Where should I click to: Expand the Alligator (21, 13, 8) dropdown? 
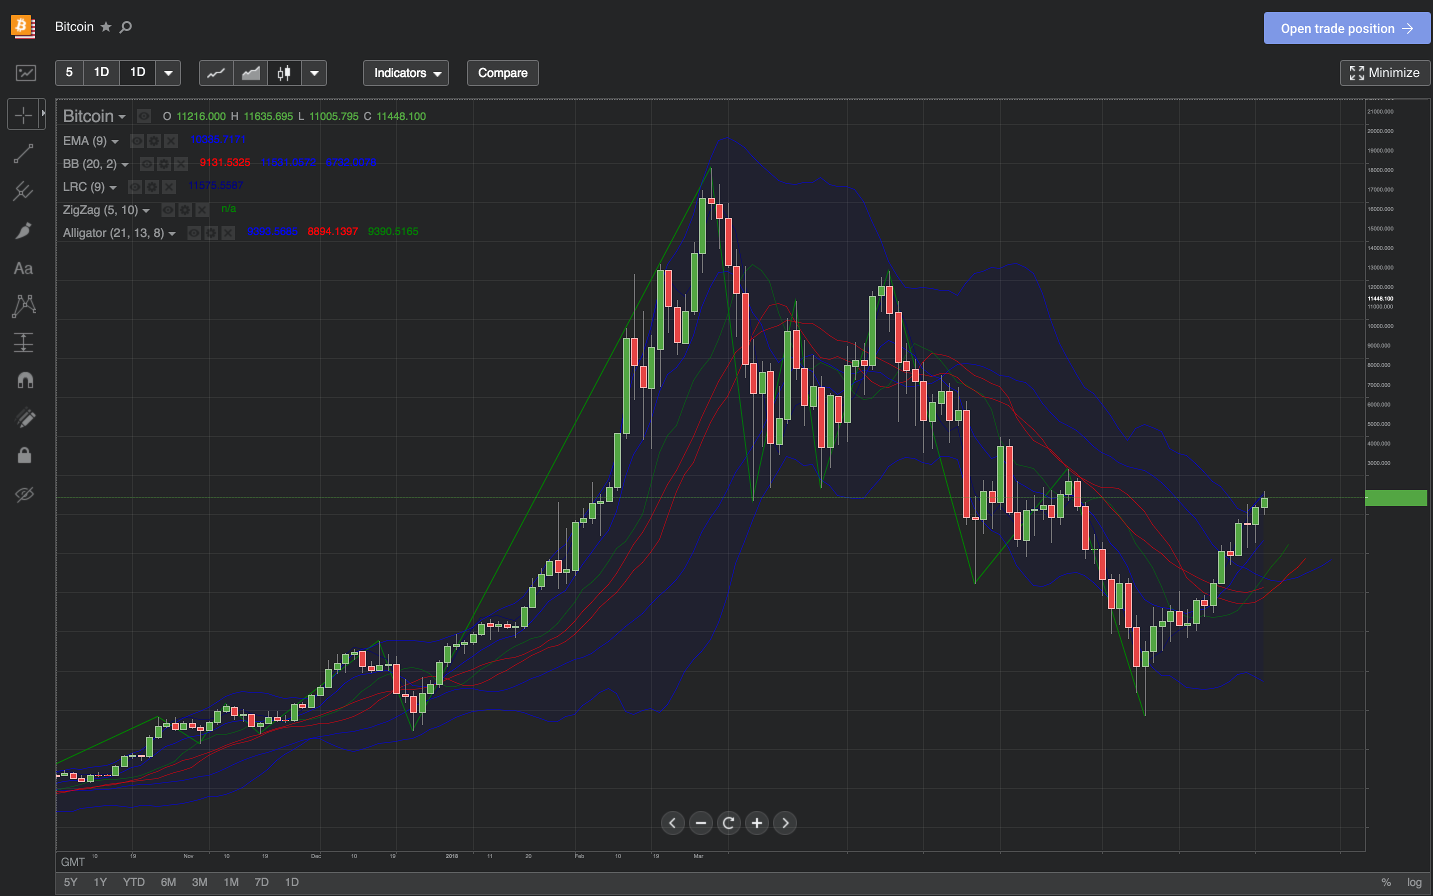coord(172,234)
